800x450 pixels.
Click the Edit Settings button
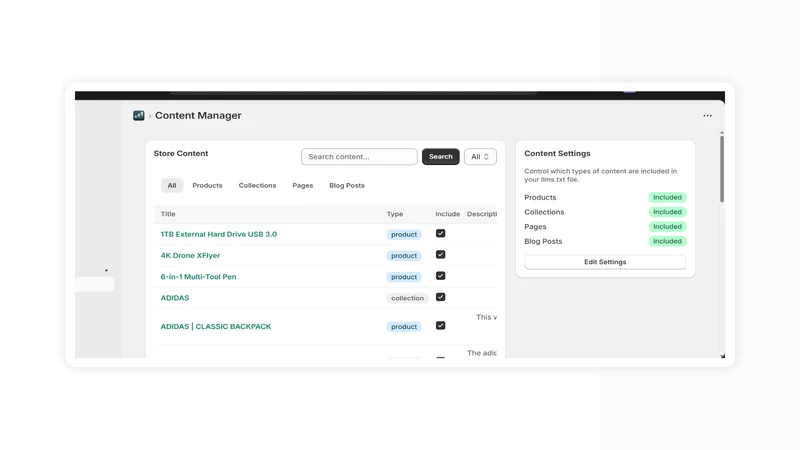point(605,262)
